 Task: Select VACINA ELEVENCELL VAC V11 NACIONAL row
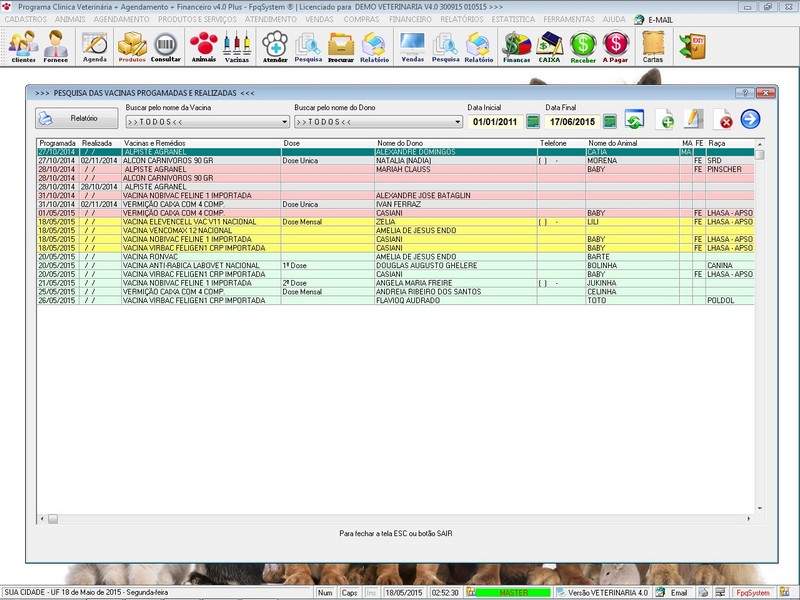(x=395, y=222)
